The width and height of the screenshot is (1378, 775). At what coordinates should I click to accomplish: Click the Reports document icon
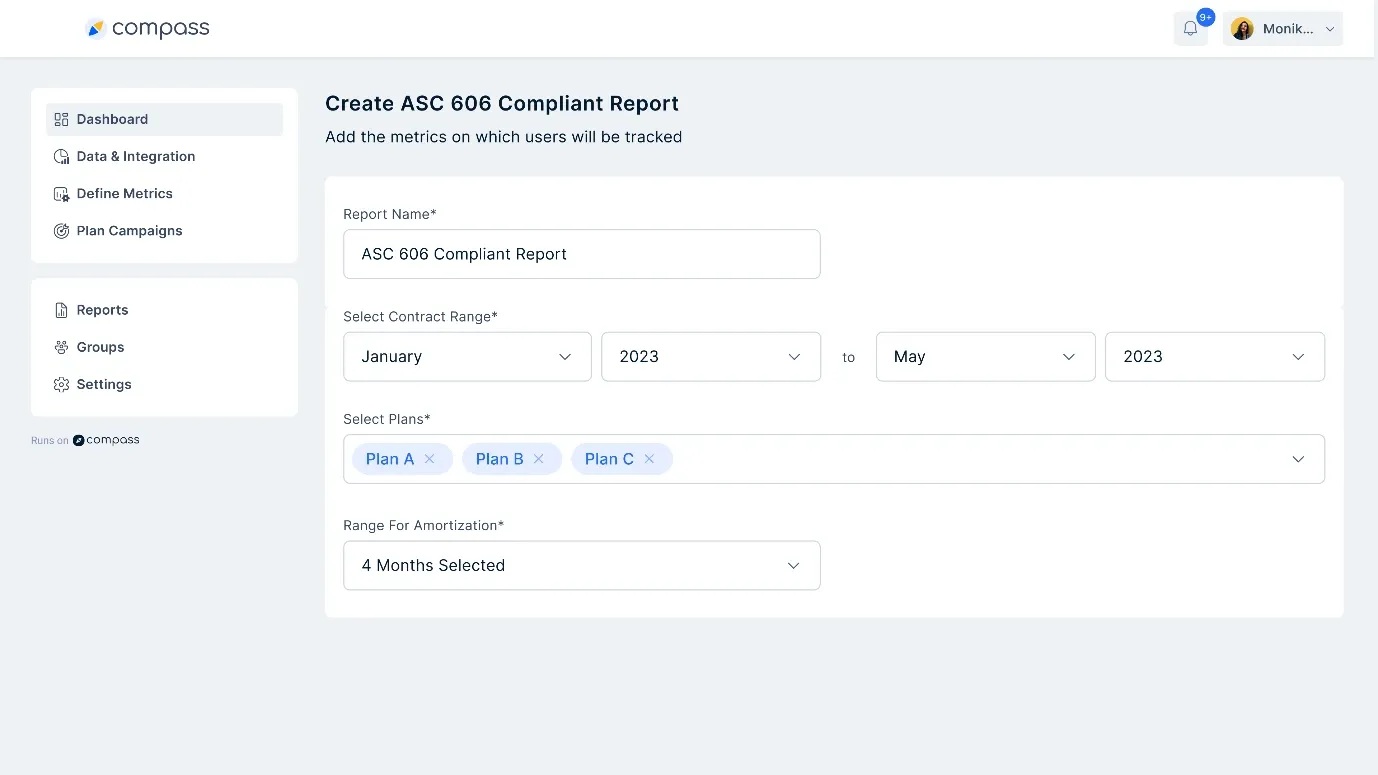click(60, 309)
